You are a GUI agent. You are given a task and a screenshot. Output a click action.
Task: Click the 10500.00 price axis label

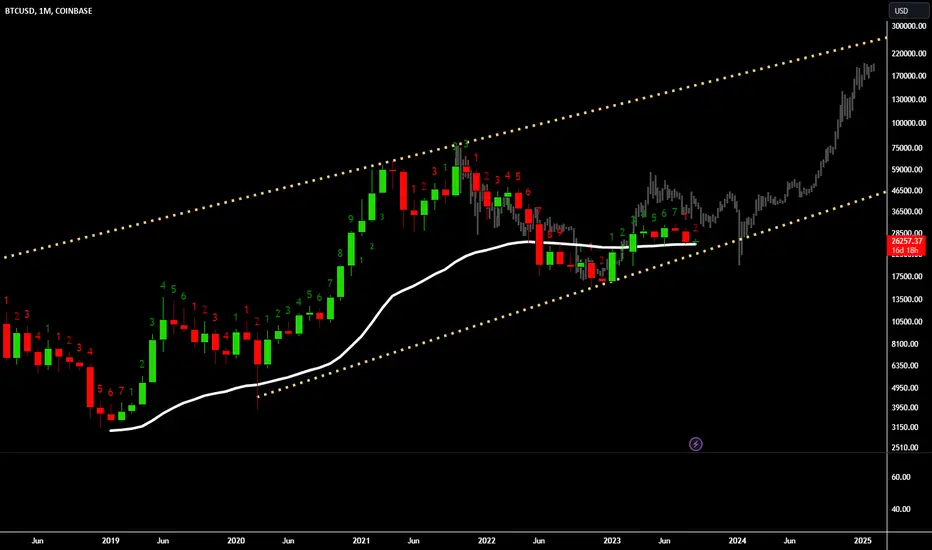pyautogui.click(x=909, y=322)
